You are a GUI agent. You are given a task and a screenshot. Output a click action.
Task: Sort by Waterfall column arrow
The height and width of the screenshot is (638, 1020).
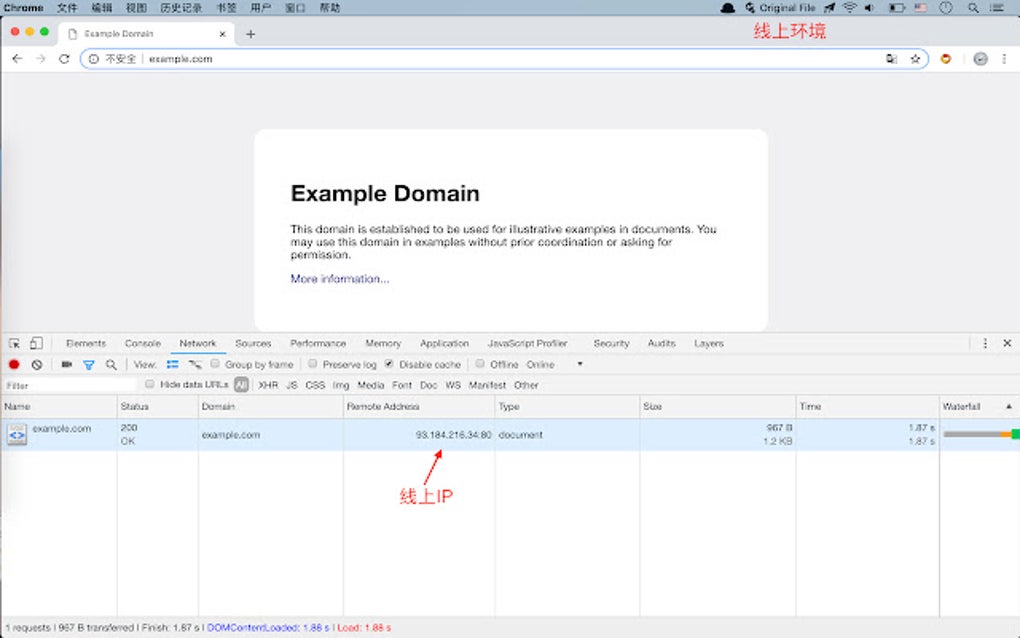pyautogui.click(x=1009, y=406)
